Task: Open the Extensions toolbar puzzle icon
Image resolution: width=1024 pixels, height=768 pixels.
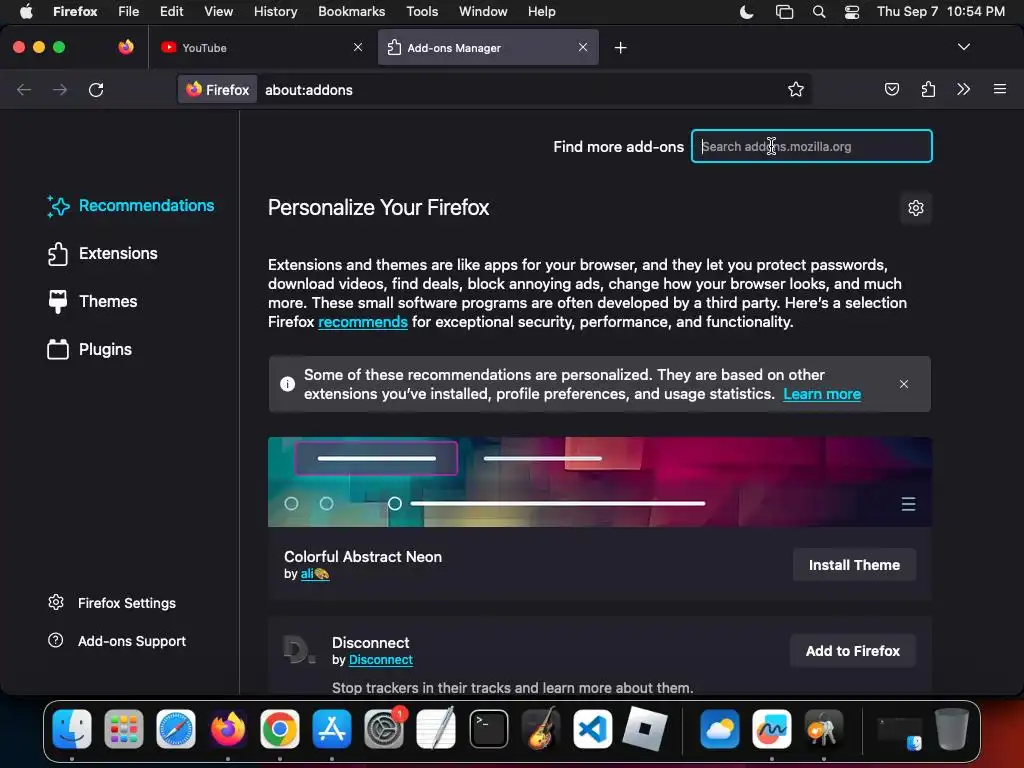Action: pyautogui.click(x=928, y=89)
